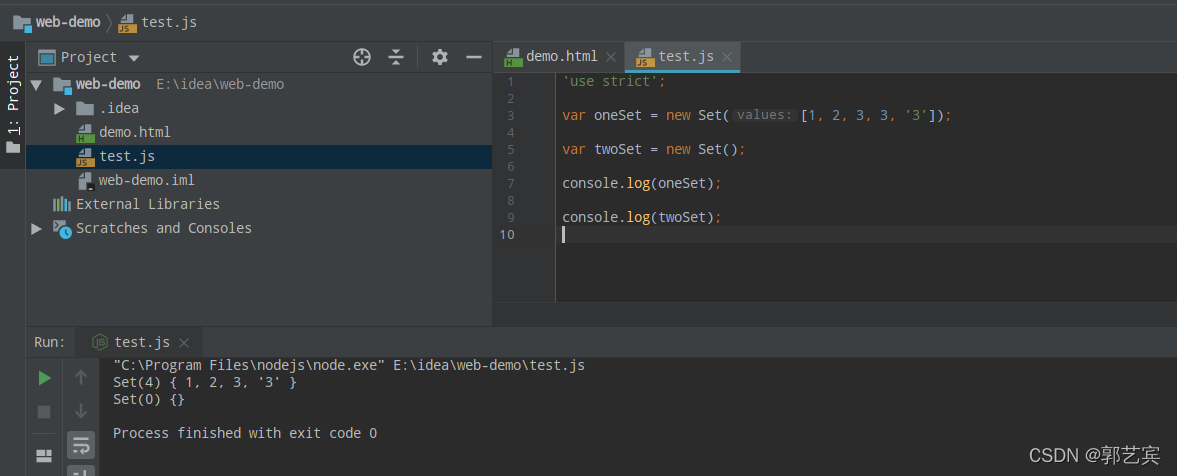Click the line 10 gutter number
The width and height of the screenshot is (1177, 476).
[x=507, y=234]
